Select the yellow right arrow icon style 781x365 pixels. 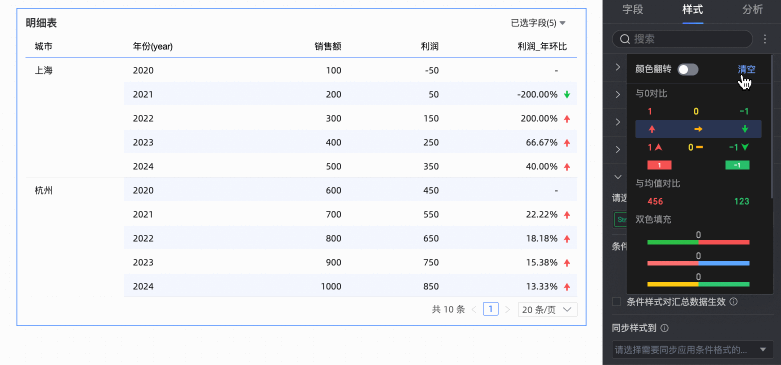coord(698,129)
